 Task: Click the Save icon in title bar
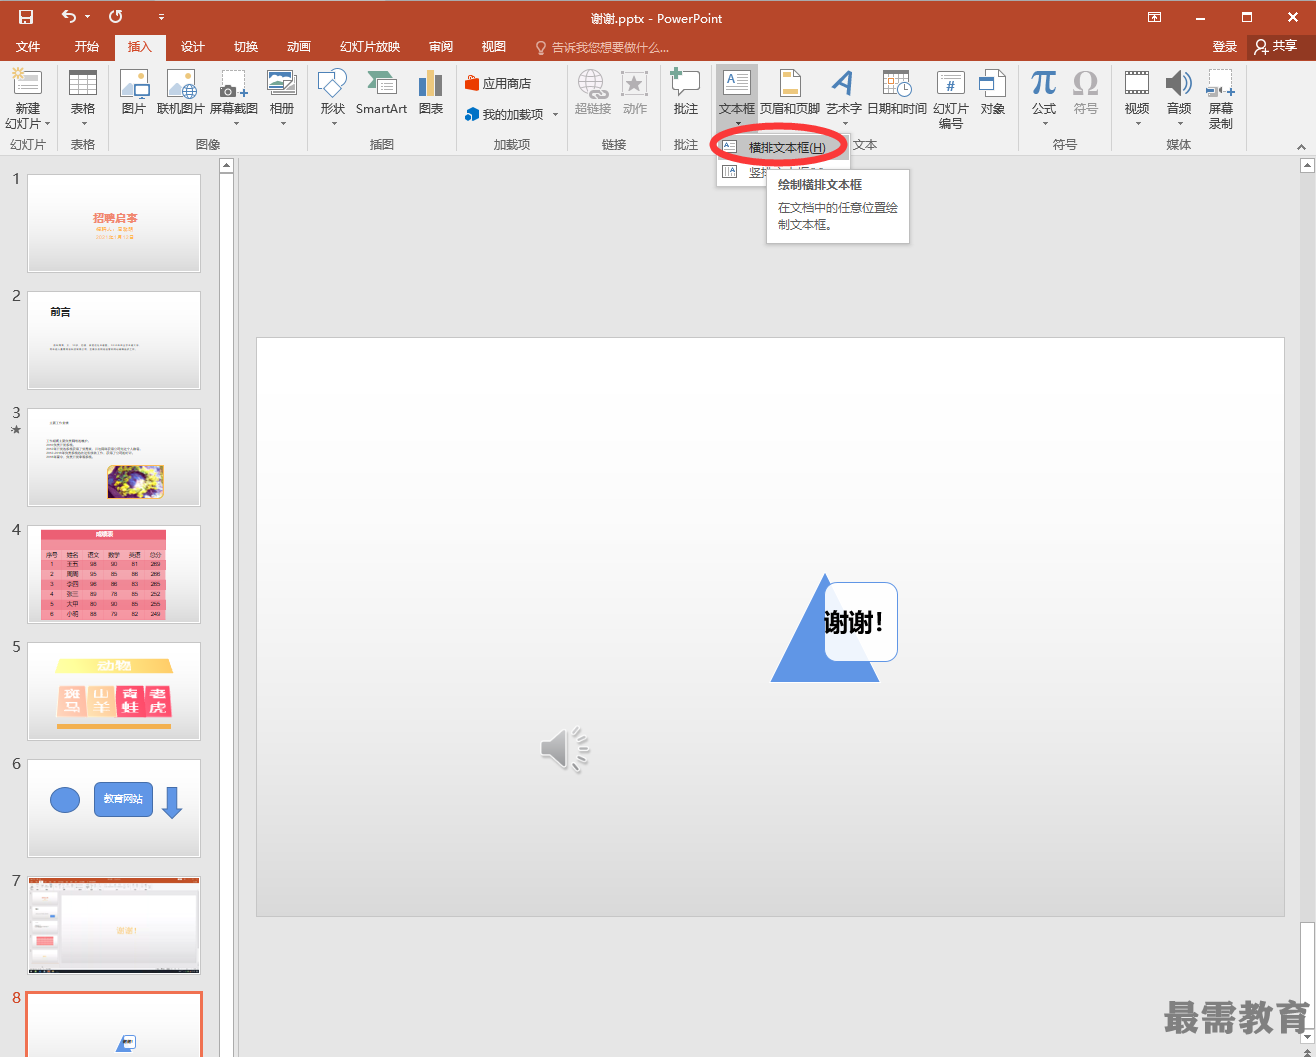tap(26, 17)
